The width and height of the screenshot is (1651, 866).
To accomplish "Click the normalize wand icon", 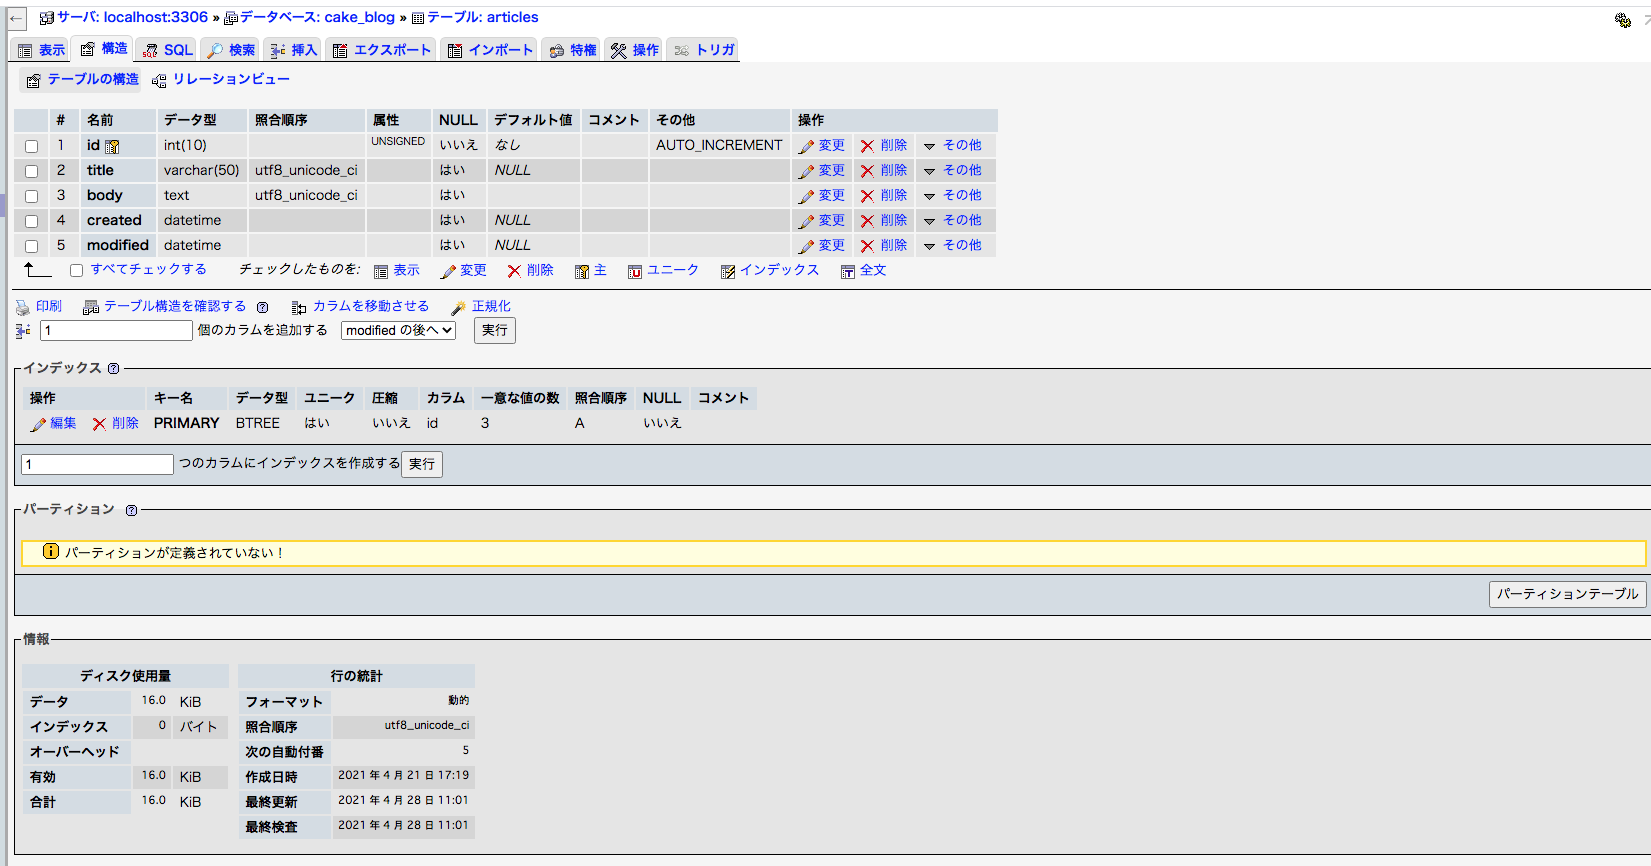I will pos(459,307).
